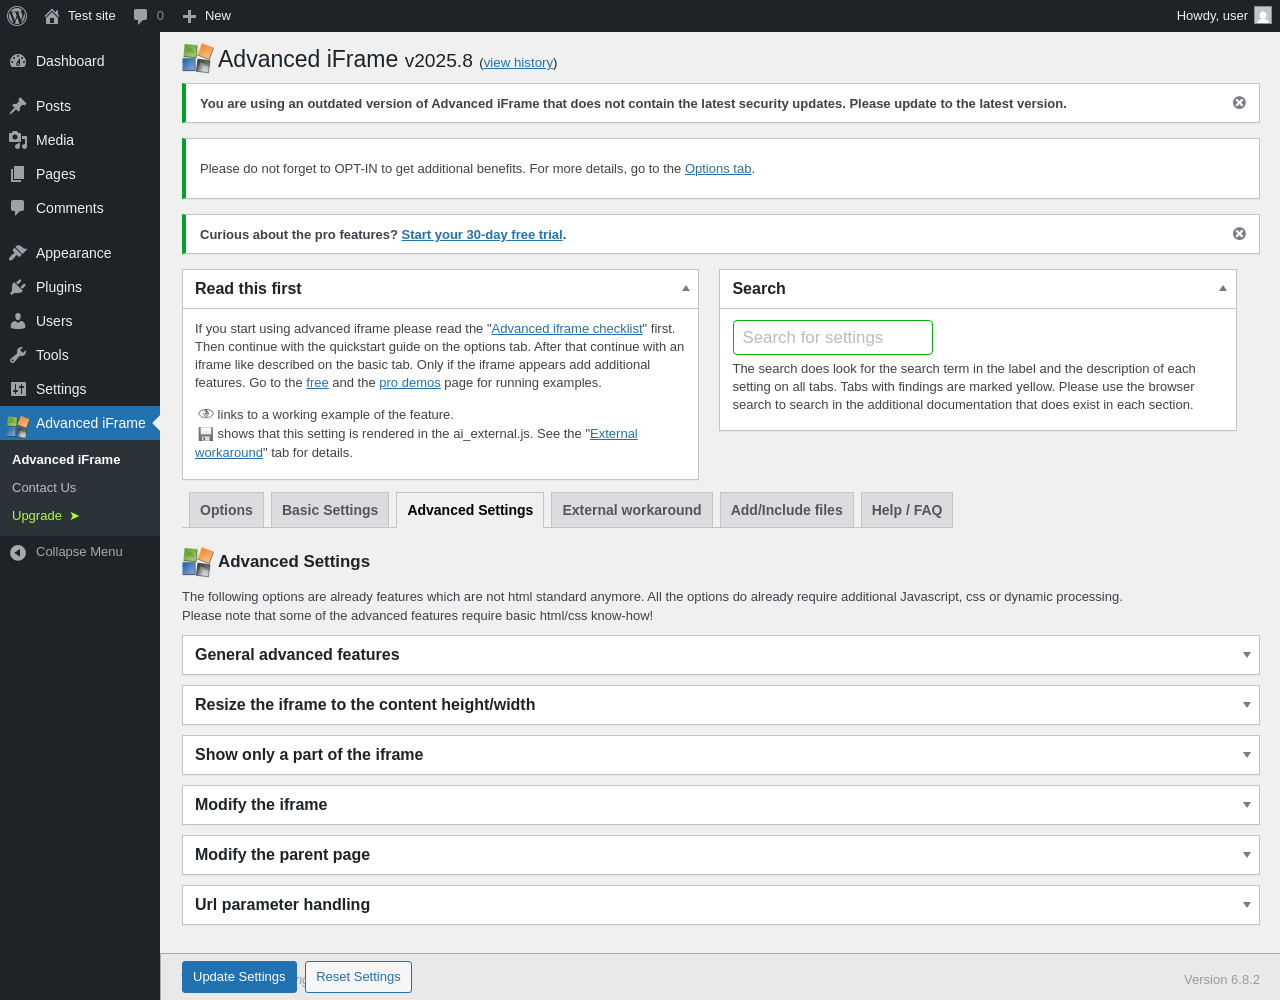Screen dimensions: 1280x1000
Task: Open the free demos link
Action: click(x=317, y=383)
